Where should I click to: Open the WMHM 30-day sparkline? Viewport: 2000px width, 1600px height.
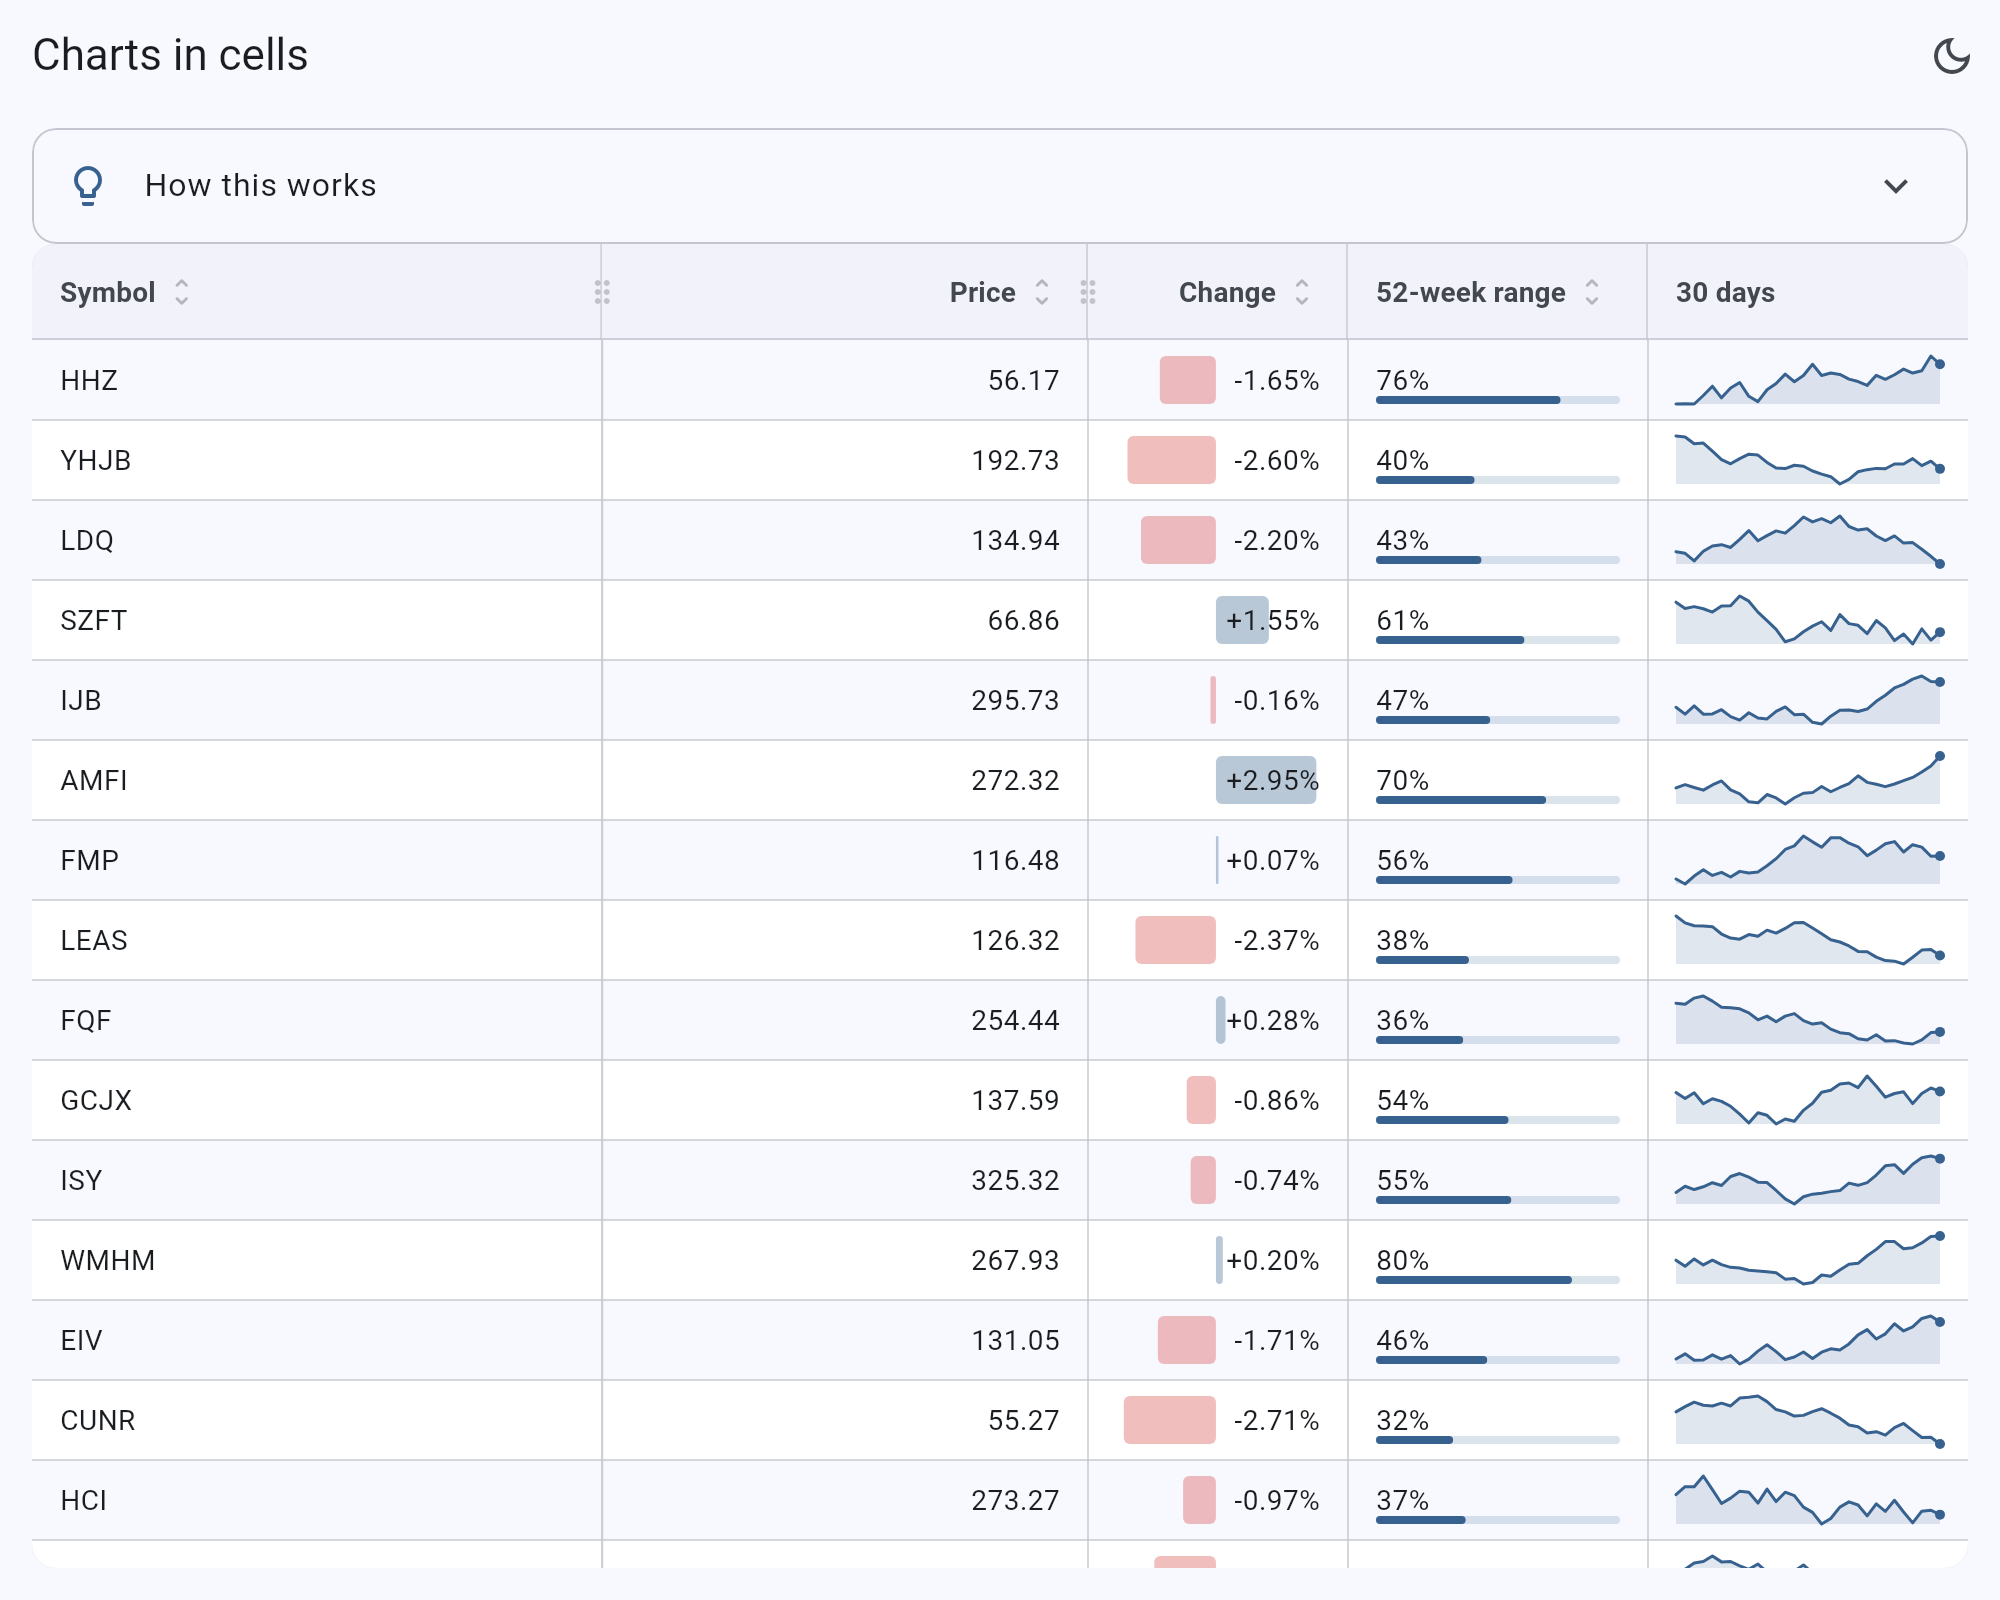tap(1808, 1260)
